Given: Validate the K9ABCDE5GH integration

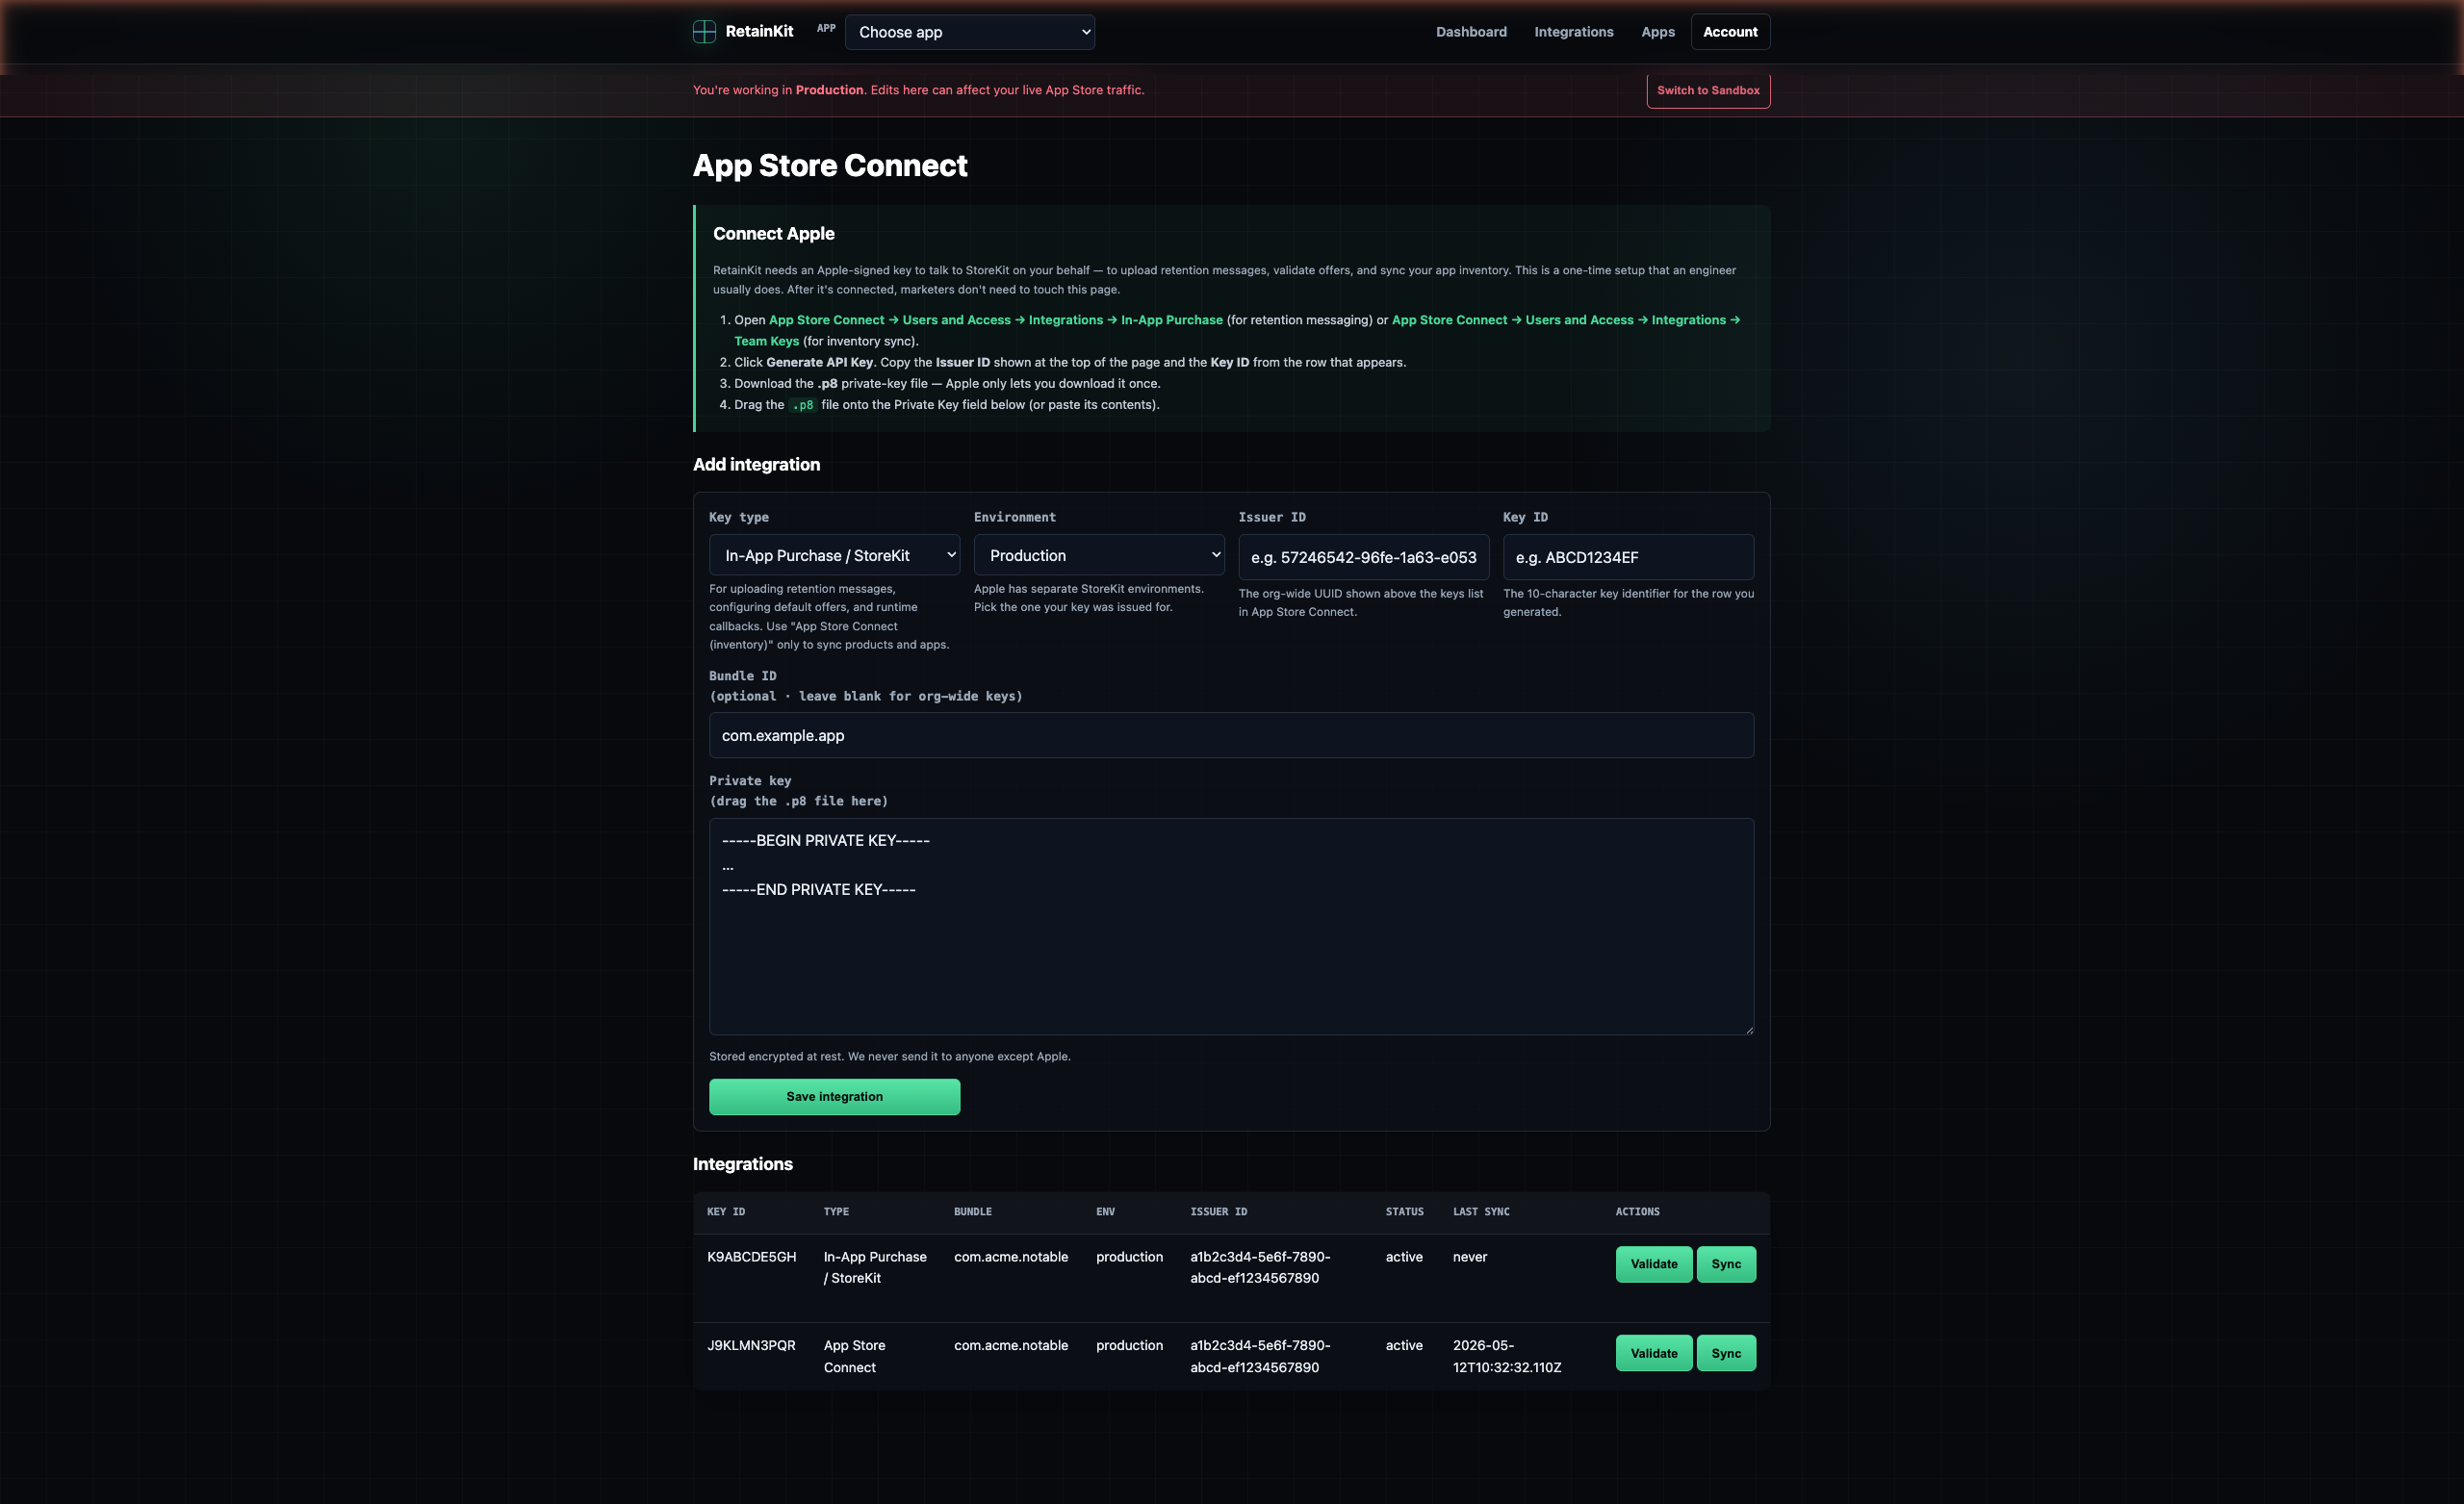Looking at the screenshot, I should point(1653,1264).
